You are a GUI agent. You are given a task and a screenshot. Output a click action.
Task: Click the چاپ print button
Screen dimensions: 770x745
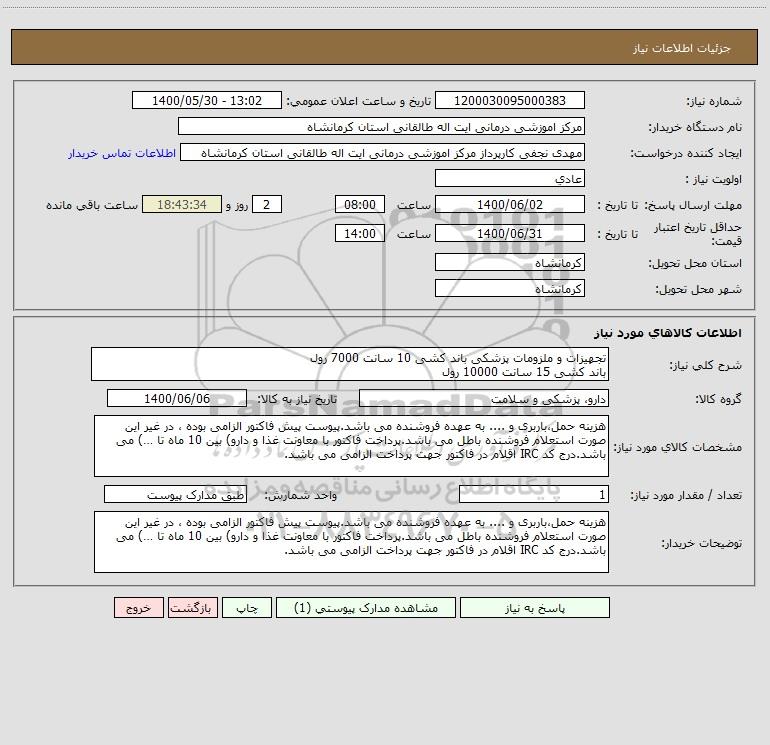[247, 607]
